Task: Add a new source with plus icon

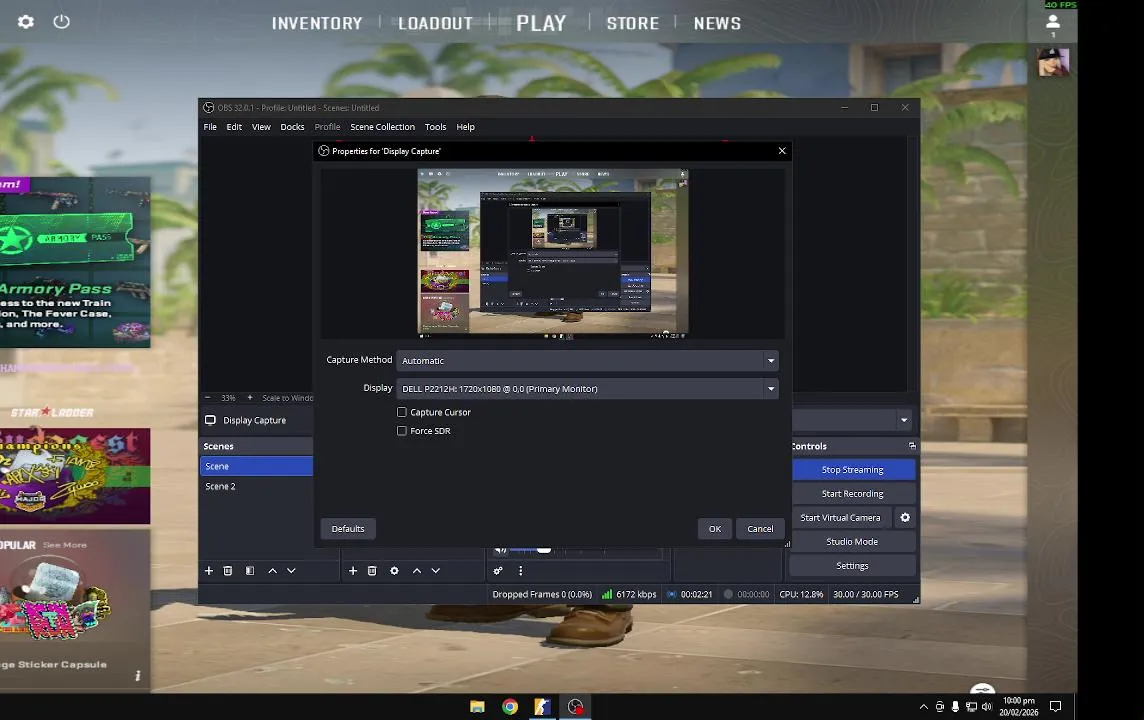Action: pyautogui.click(x=352, y=570)
